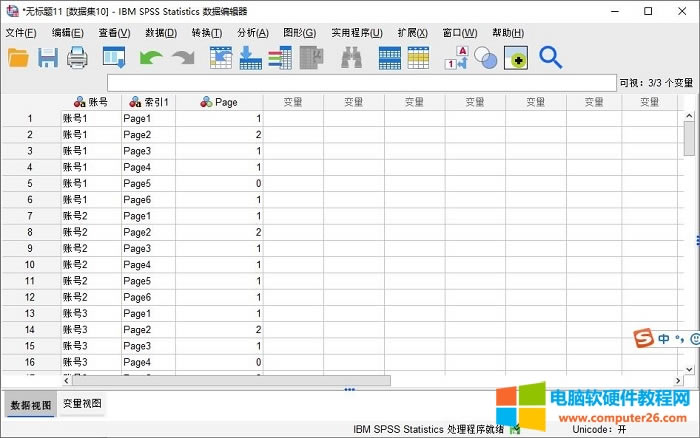Open the 图形(G) menu
700x438 pixels.
pyautogui.click(x=299, y=33)
